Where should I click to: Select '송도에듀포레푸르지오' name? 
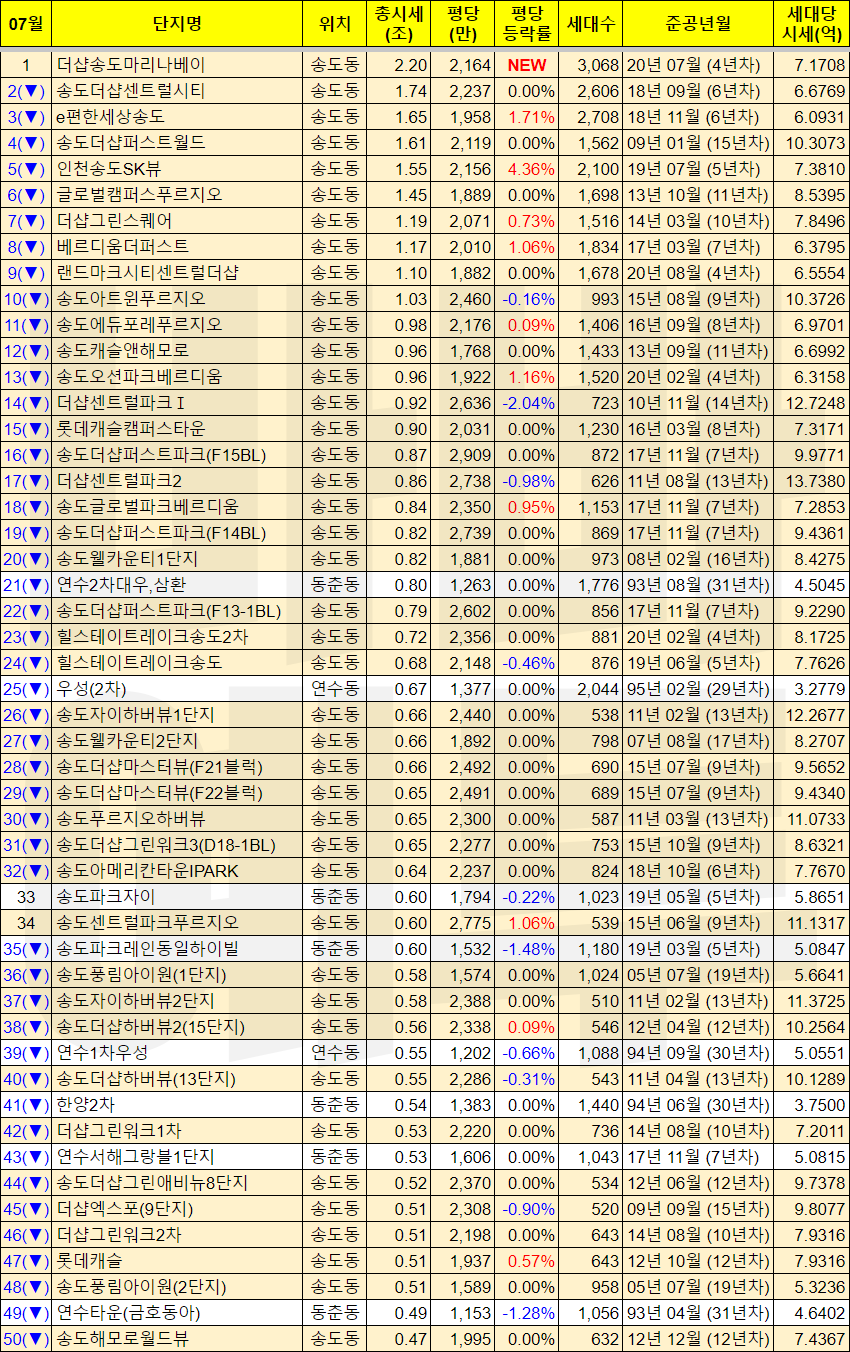click(x=140, y=325)
